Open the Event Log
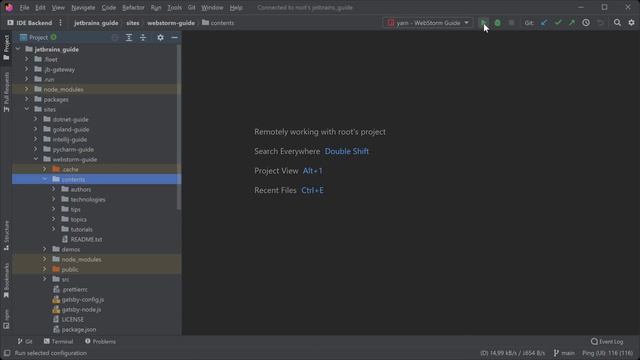 tap(607, 341)
